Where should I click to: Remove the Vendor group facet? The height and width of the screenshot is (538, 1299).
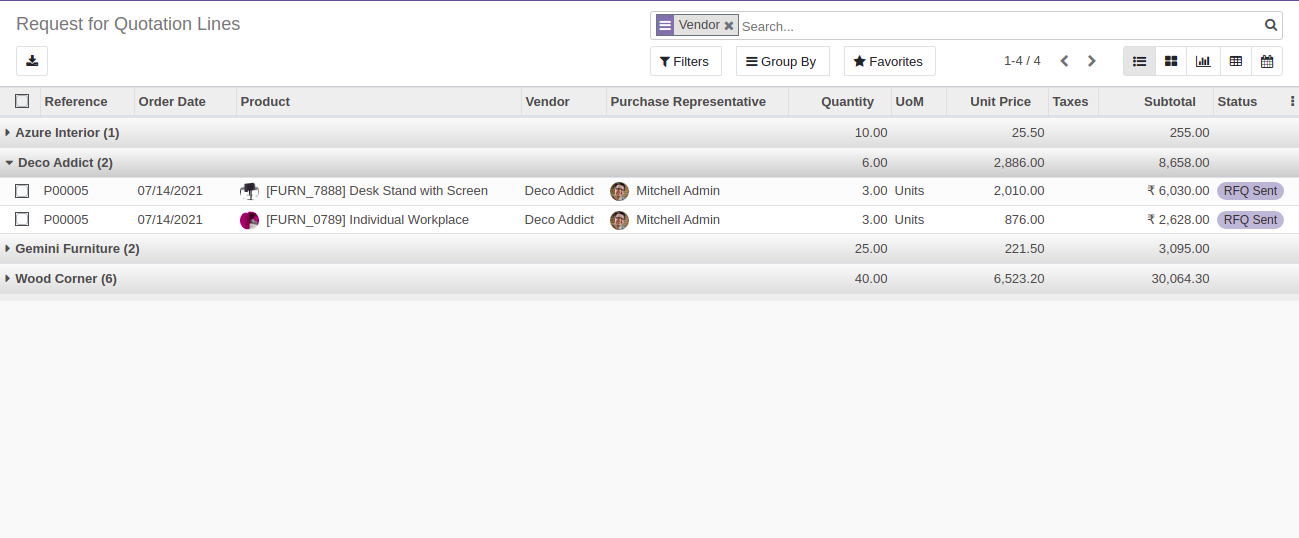[729, 26]
